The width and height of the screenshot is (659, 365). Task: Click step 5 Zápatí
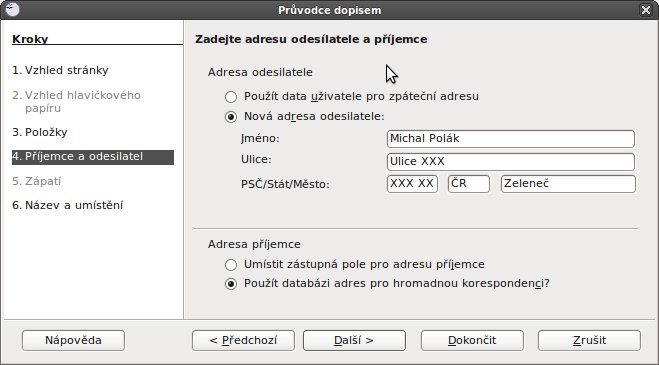point(37,181)
